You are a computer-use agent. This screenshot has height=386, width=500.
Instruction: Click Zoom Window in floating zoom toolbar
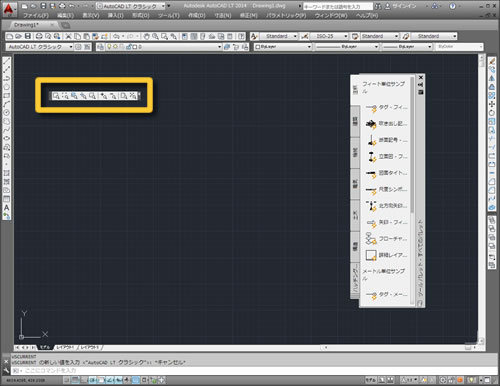(56, 96)
